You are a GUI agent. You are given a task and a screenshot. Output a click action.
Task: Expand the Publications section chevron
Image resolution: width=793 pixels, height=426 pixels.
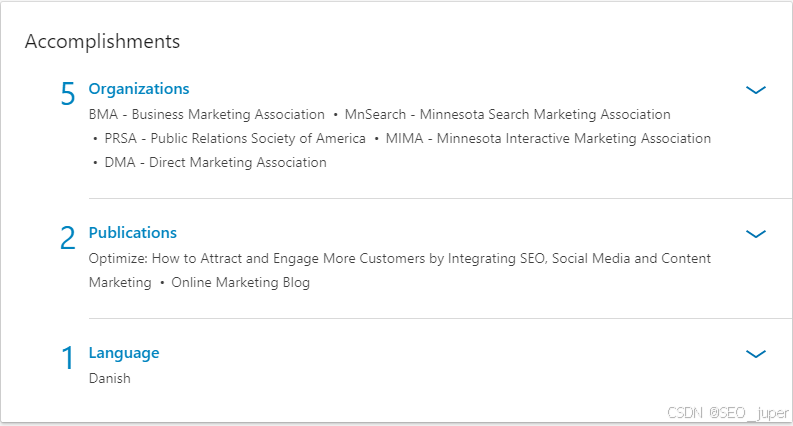756,234
